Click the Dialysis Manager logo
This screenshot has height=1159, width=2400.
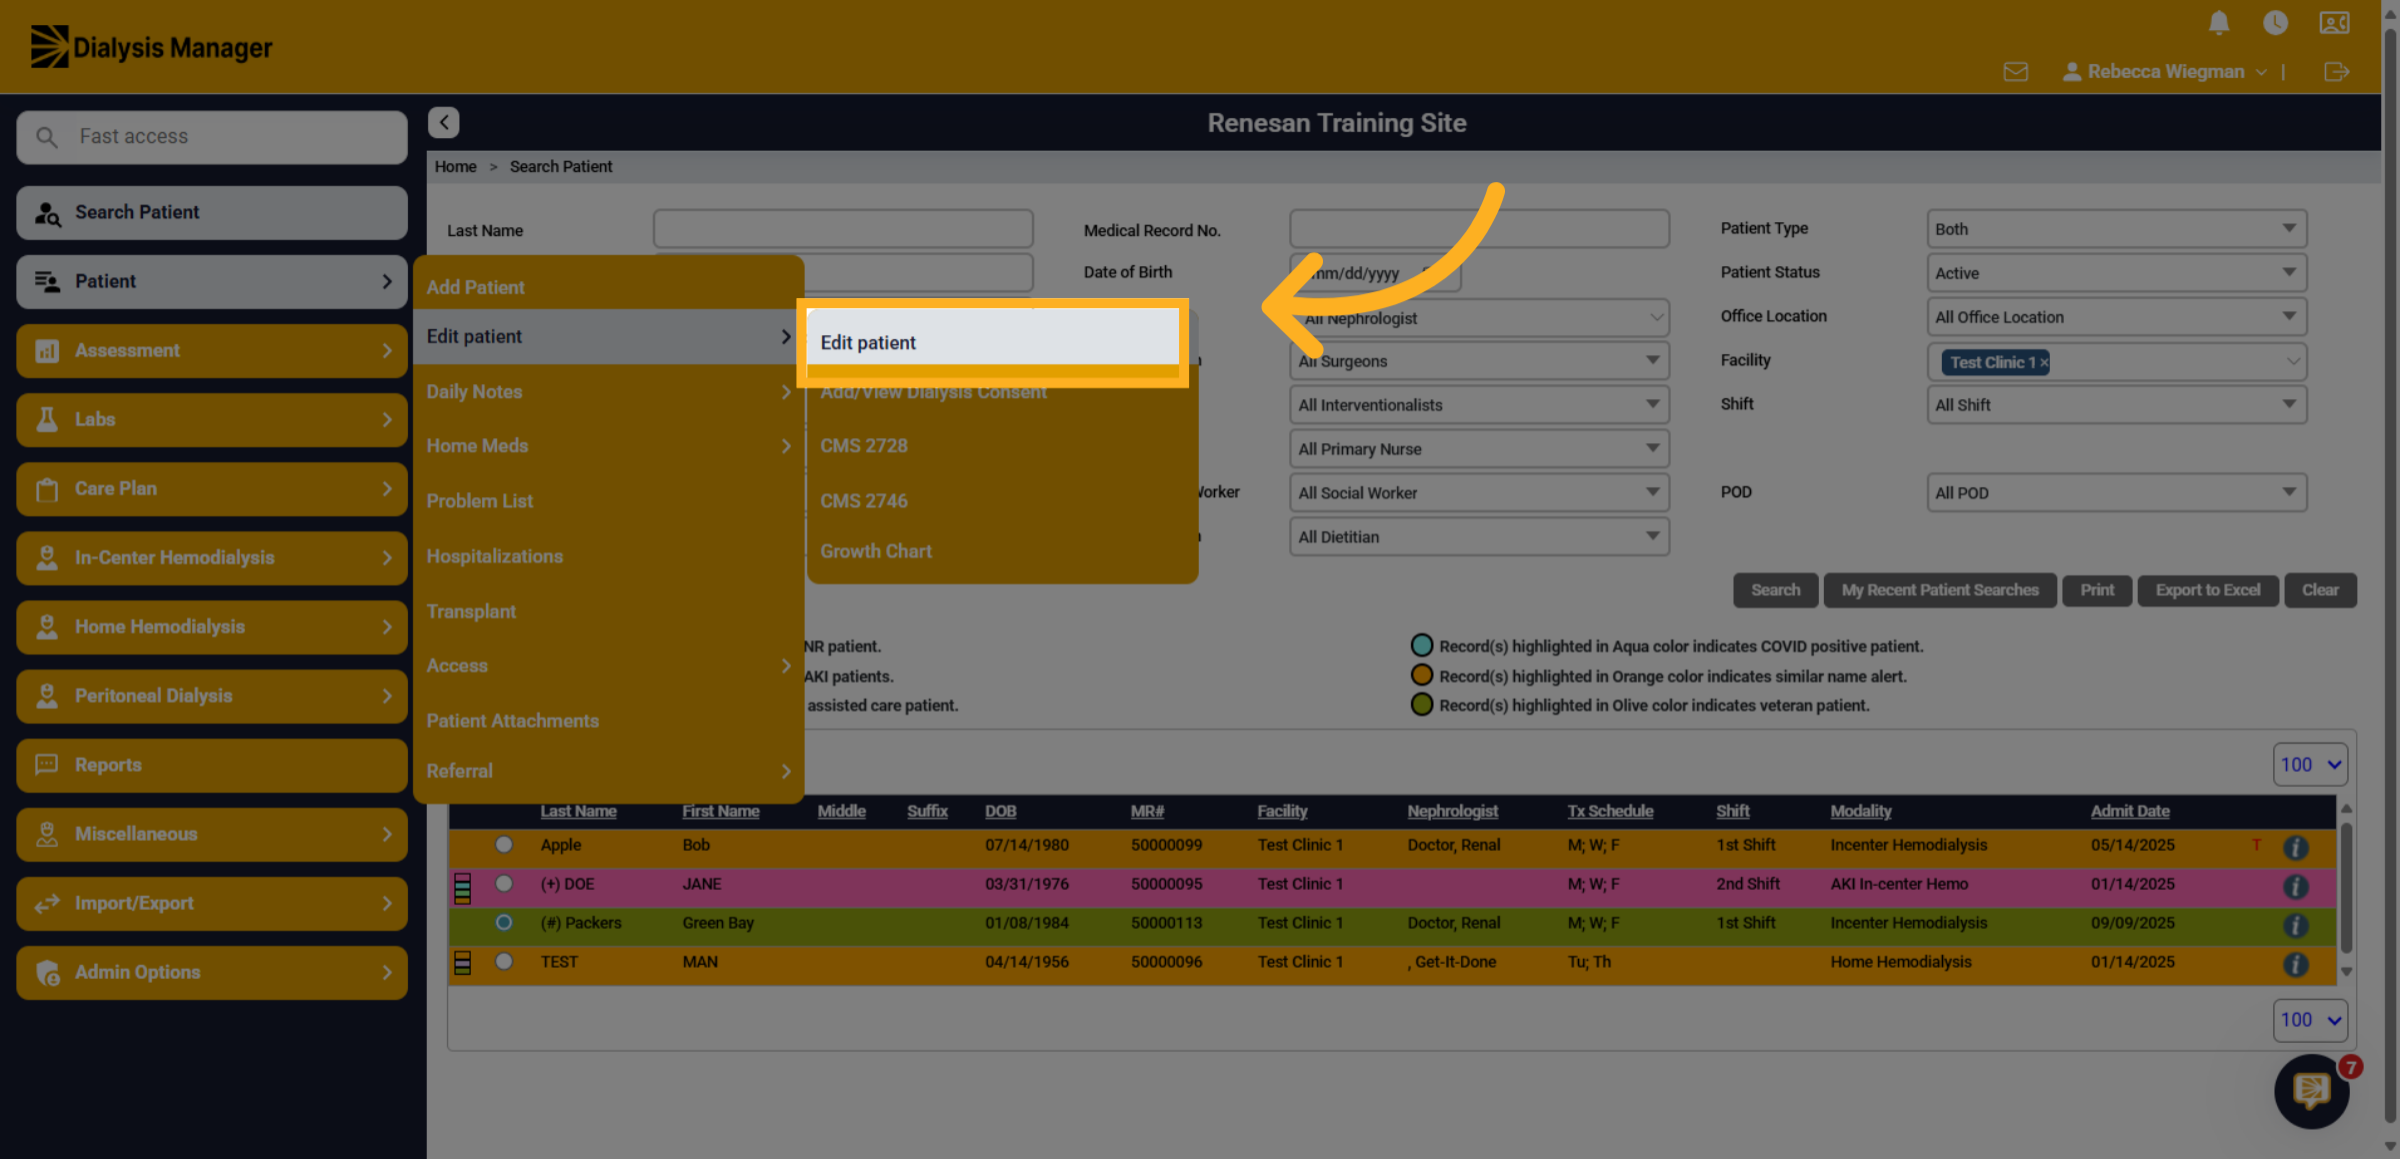152,46
